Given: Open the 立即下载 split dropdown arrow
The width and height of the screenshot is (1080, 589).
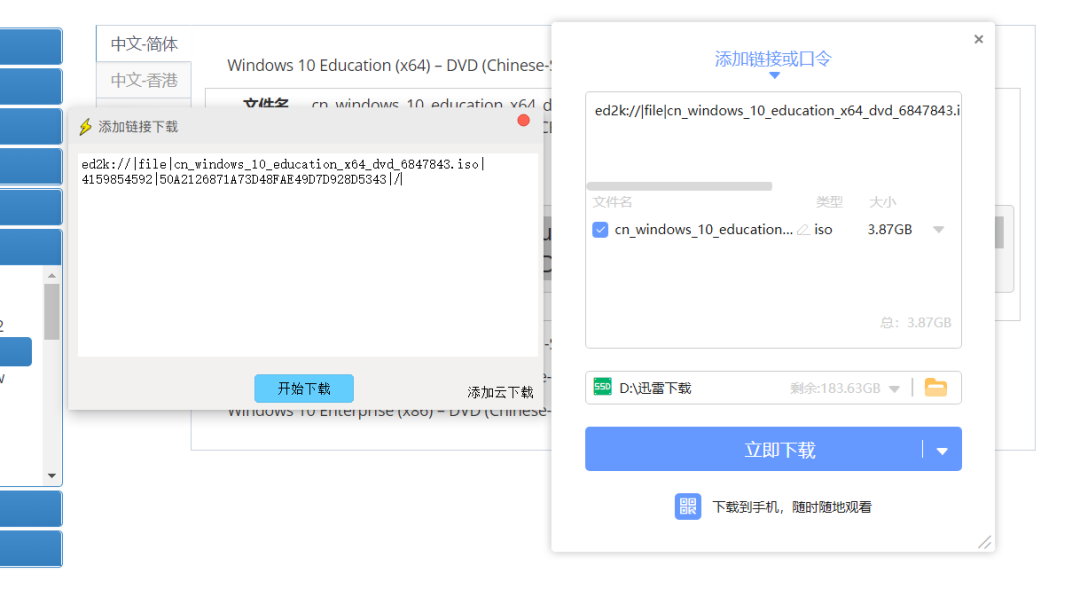Looking at the screenshot, I should (x=942, y=451).
